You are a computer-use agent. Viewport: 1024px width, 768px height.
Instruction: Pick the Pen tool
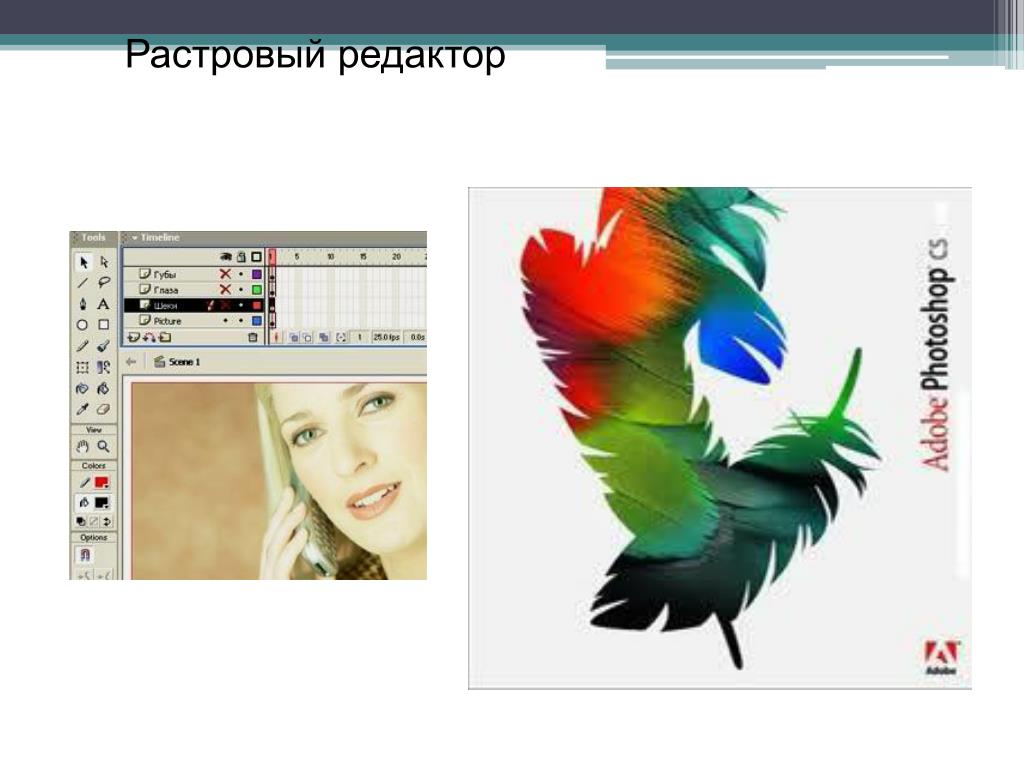[83, 304]
